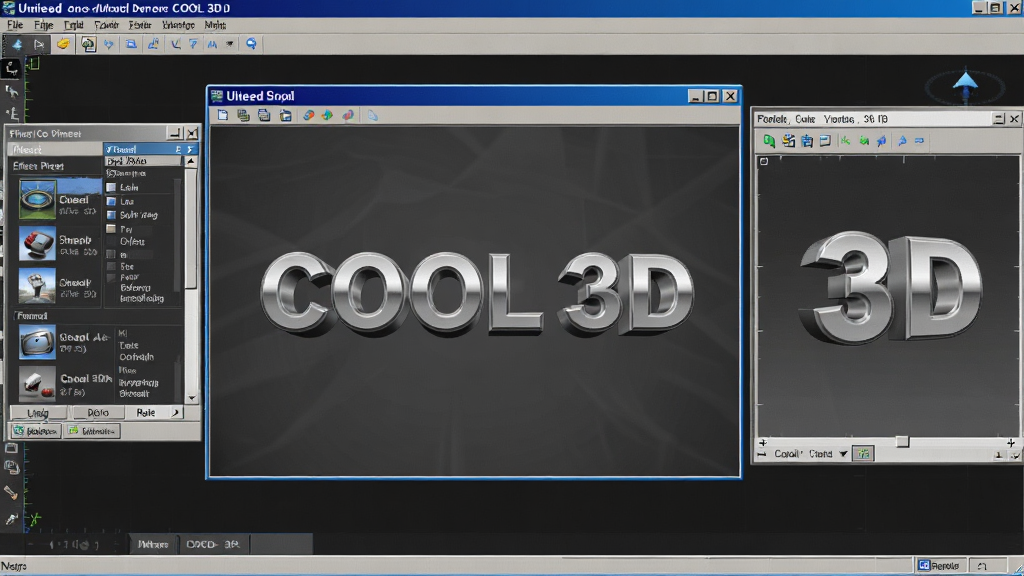Open the last menu in the menu bar

tap(215, 25)
